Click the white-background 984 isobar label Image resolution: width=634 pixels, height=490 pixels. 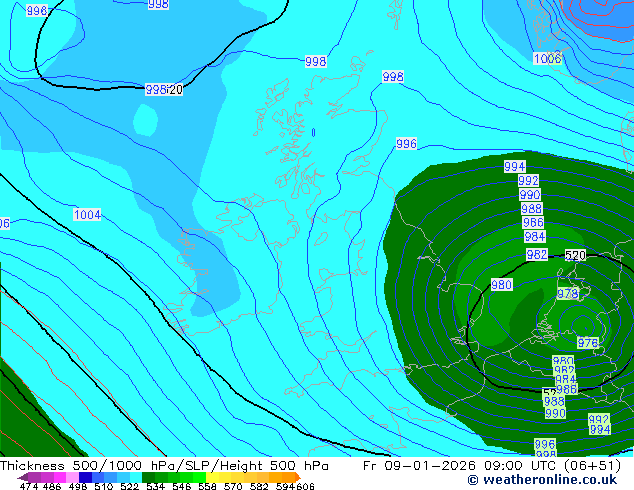click(x=535, y=237)
